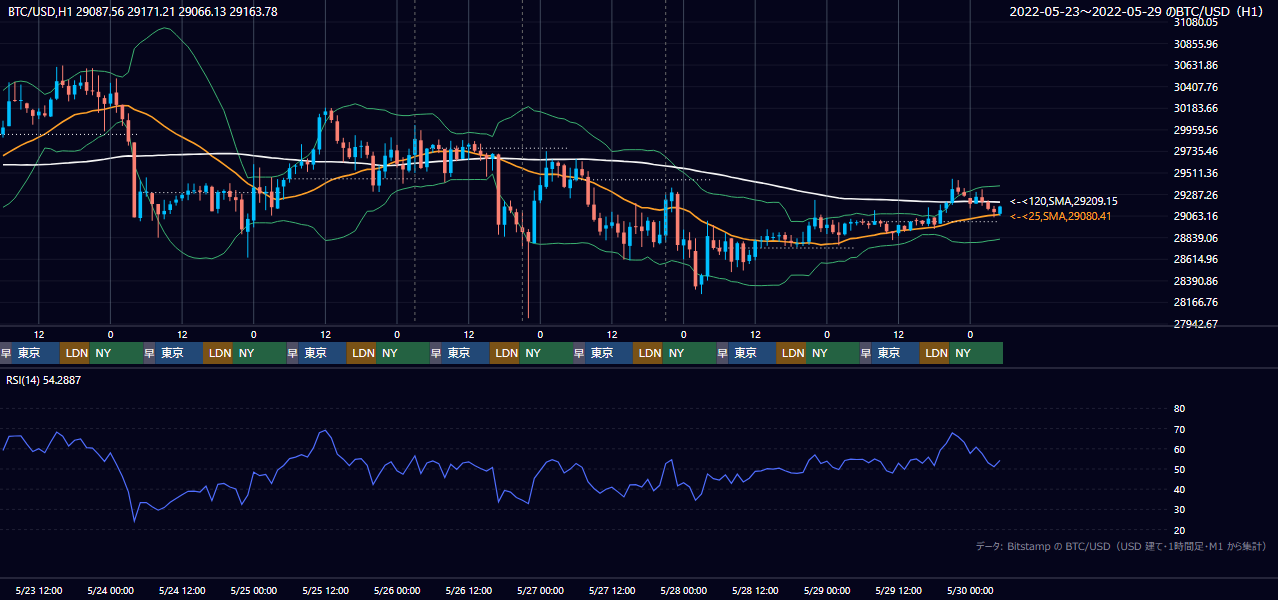Screen dimensions: 1278x600
Task: Click the 5/23 12:00 date label
Action: click(39, 591)
